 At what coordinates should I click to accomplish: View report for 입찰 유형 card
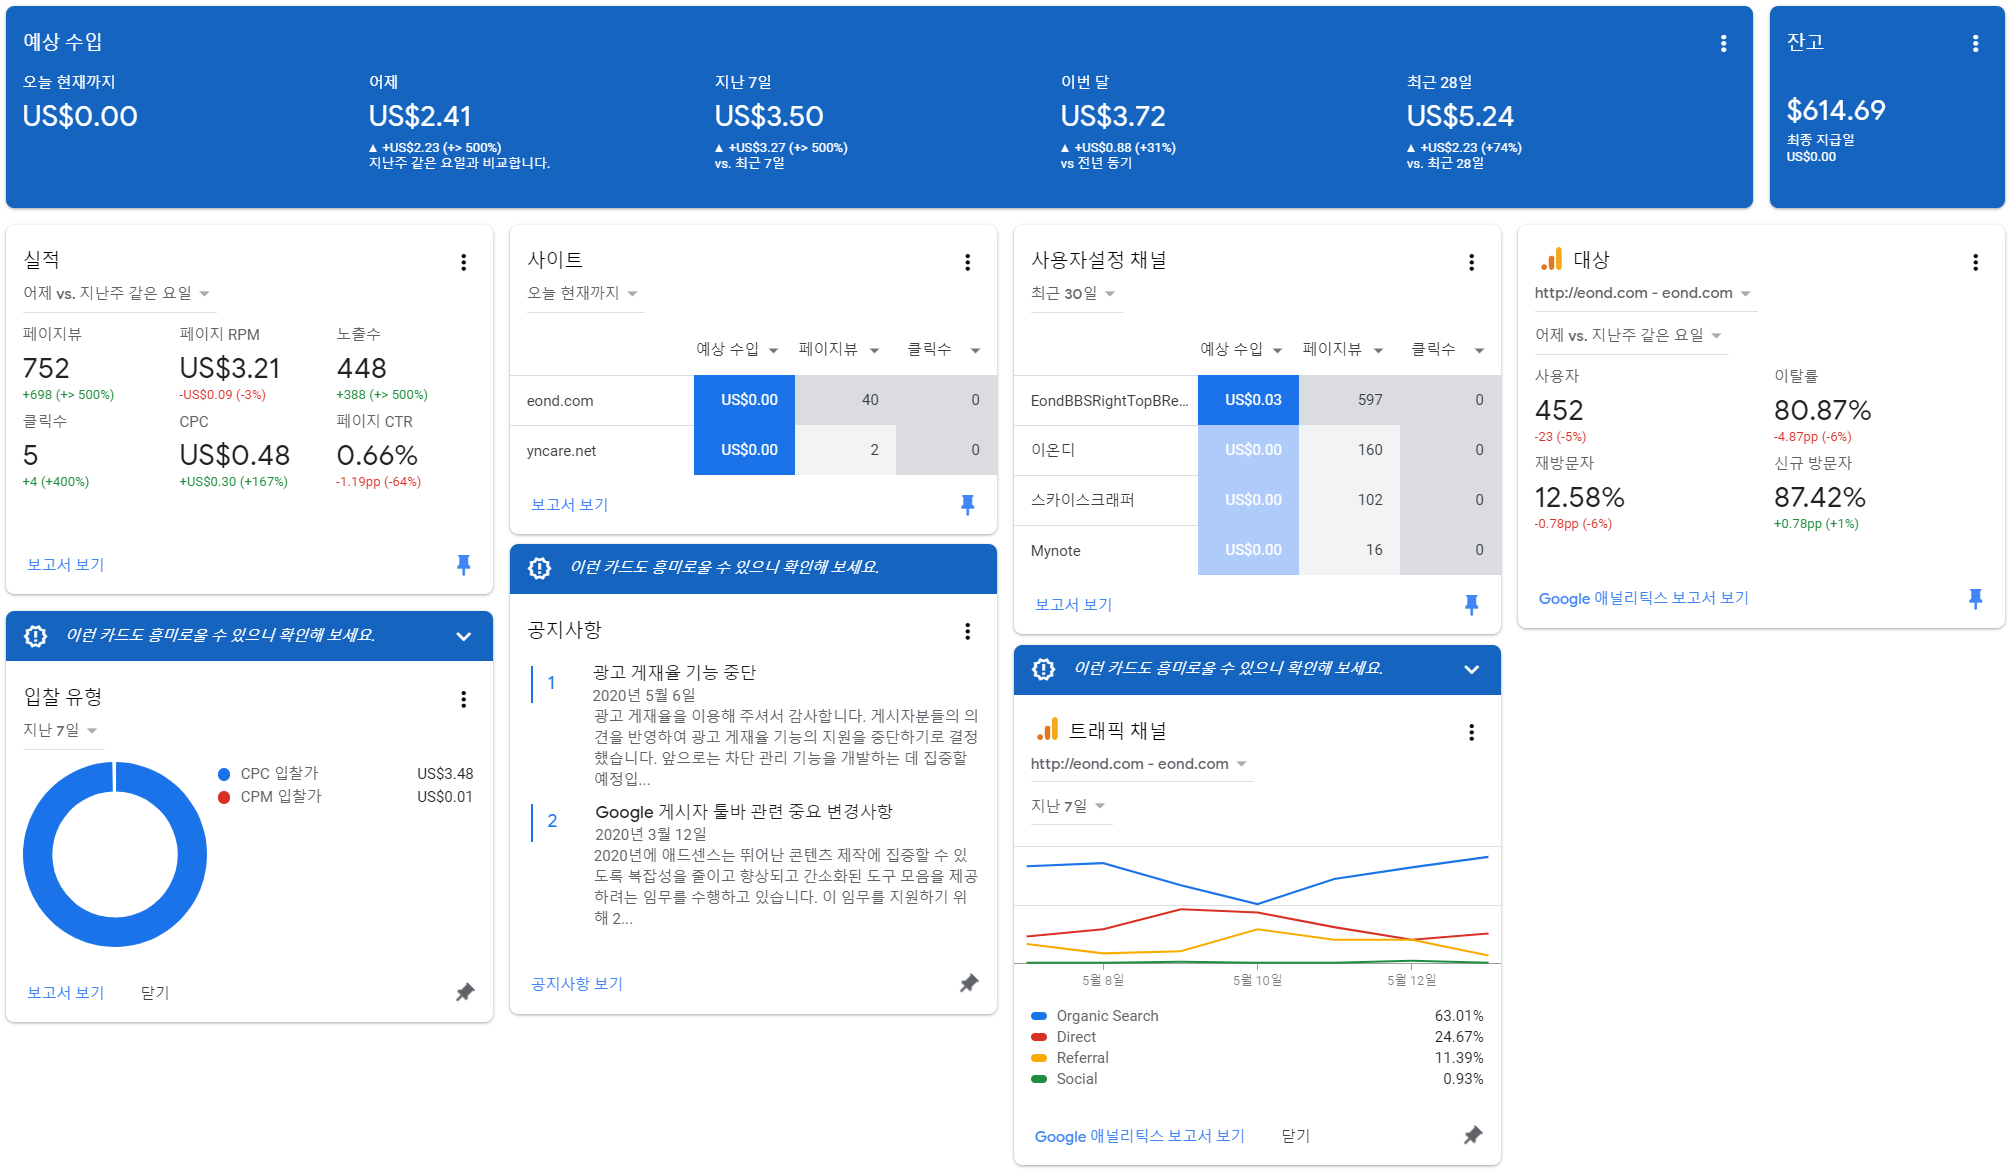(x=66, y=993)
